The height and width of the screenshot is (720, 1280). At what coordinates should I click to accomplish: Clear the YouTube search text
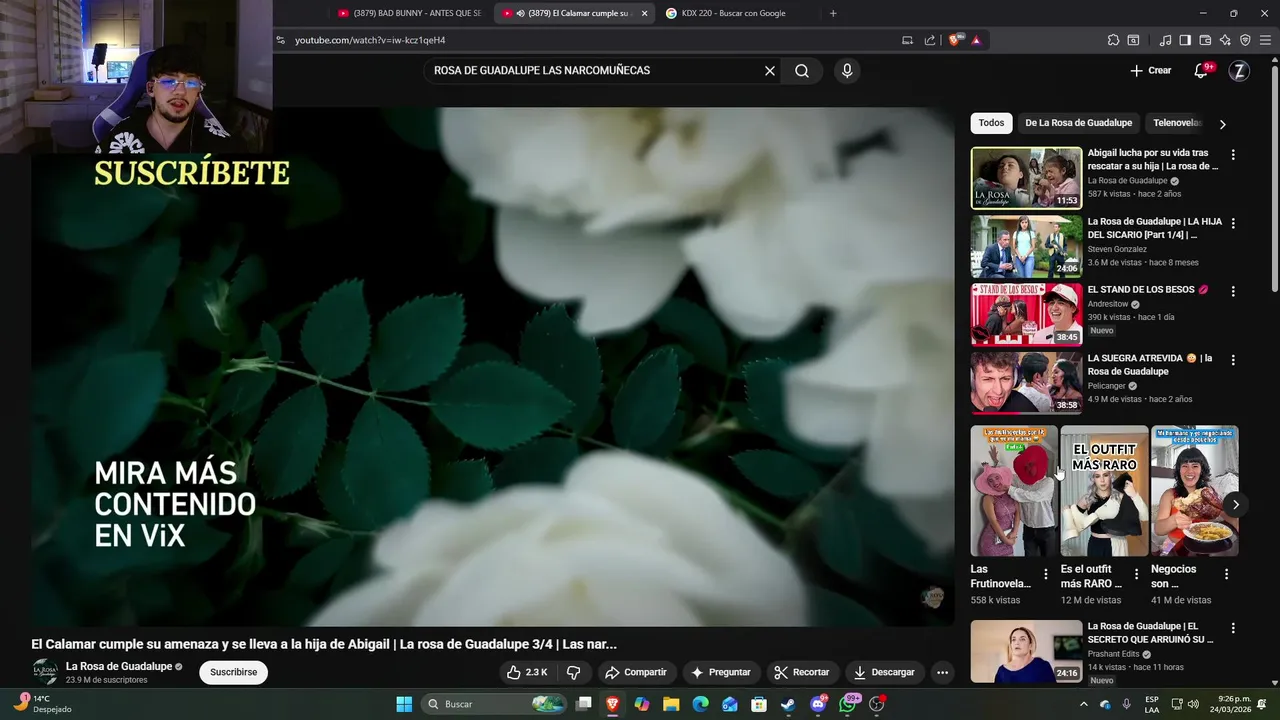pos(770,71)
